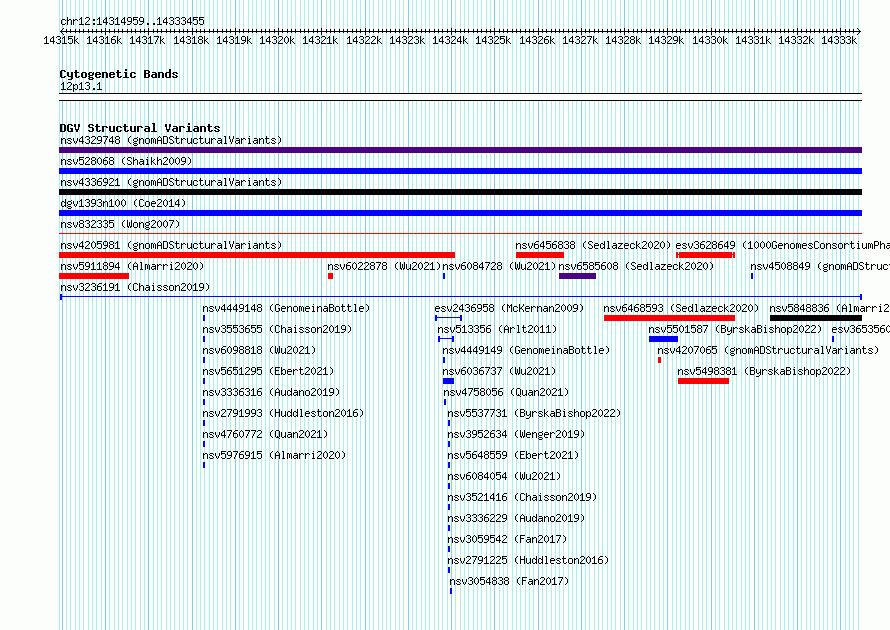890x630 pixels.
Task: Click black bar of nsv5848836 Almarri variant
Action: tap(816, 318)
